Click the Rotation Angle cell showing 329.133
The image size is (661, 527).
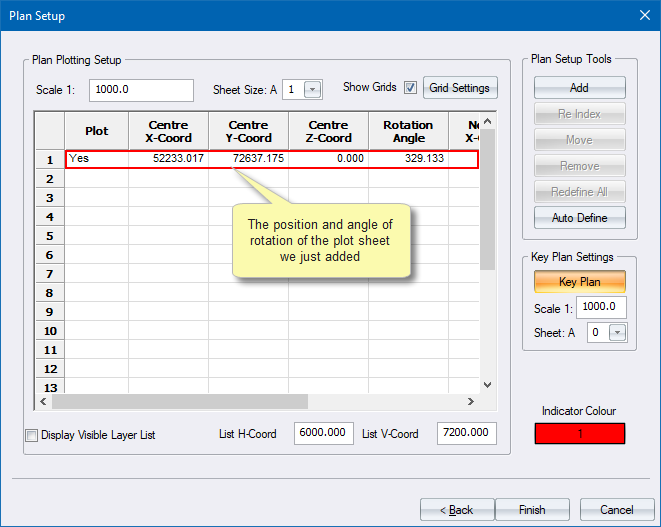408,159
